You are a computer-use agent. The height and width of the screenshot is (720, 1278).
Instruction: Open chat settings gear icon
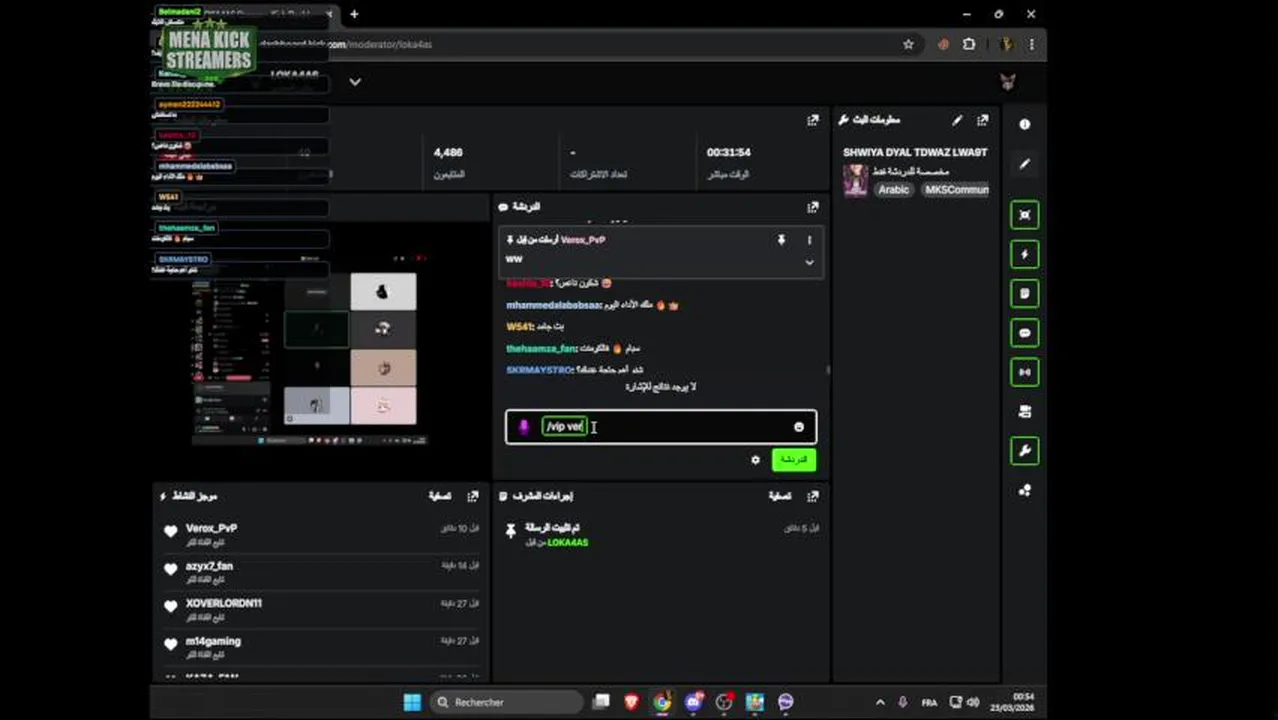(x=755, y=460)
